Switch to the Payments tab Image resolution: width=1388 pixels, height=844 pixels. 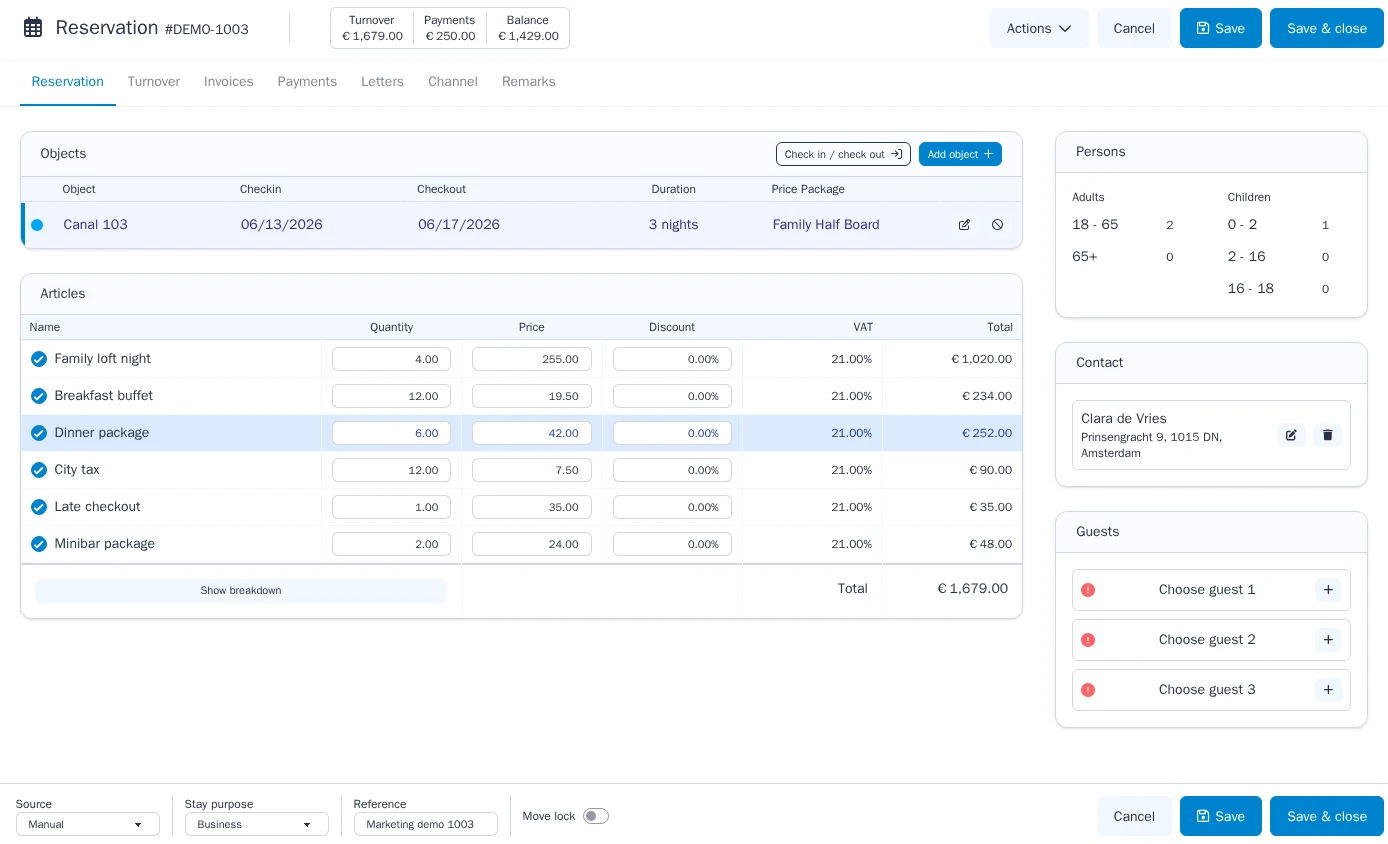point(307,82)
